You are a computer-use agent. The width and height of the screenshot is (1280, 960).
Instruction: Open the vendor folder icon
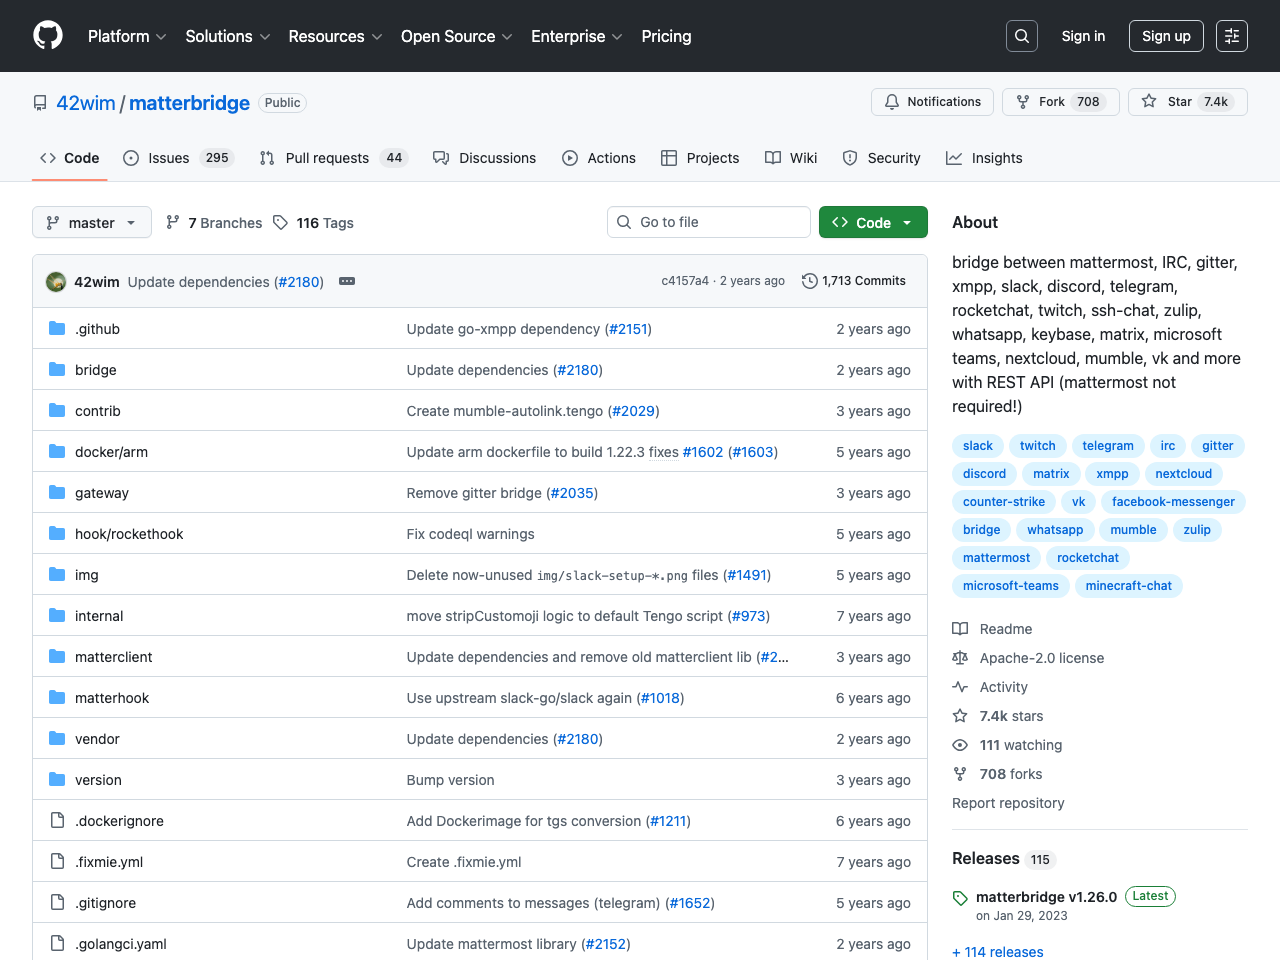[x=57, y=739]
